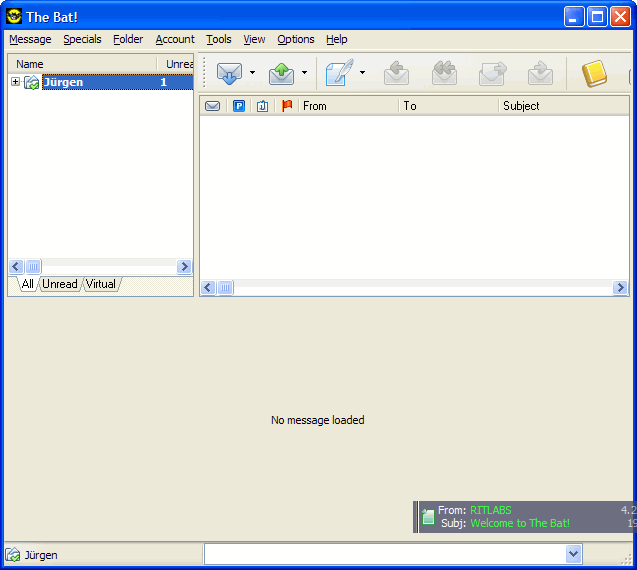Switch to the All folder tab
Viewport: 637px width, 570px height.
[x=28, y=284]
